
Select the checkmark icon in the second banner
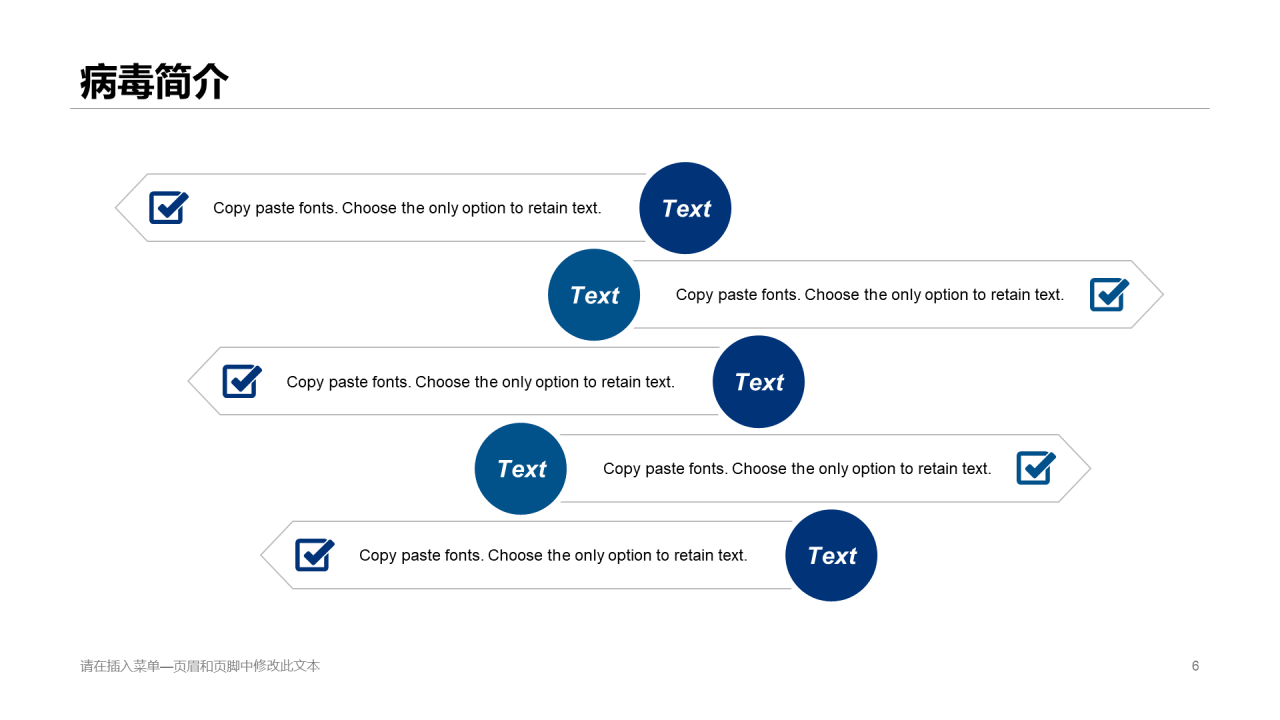tap(1109, 295)
